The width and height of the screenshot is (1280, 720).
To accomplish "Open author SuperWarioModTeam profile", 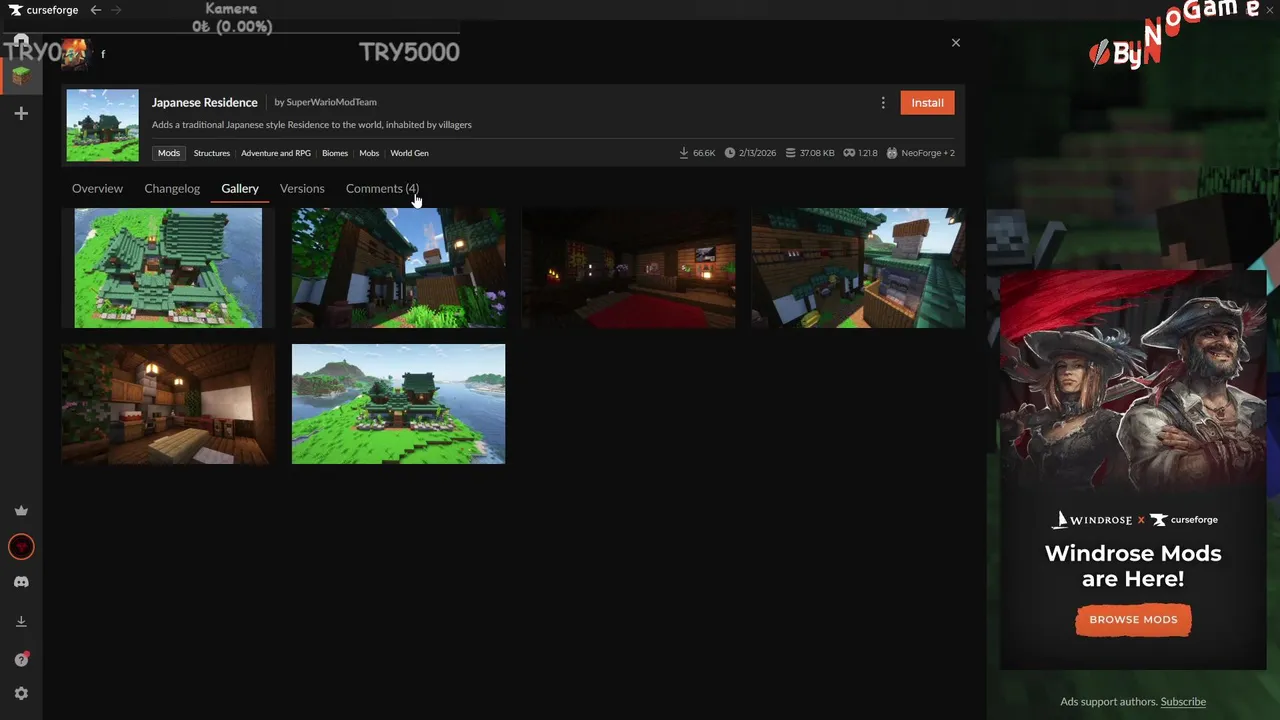I will 331,102.
